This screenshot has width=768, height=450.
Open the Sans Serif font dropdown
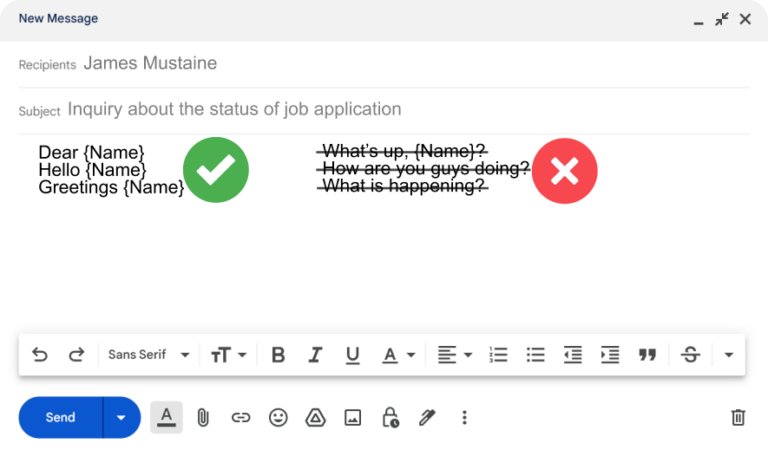pyautogui.click(x=149, y=355)
